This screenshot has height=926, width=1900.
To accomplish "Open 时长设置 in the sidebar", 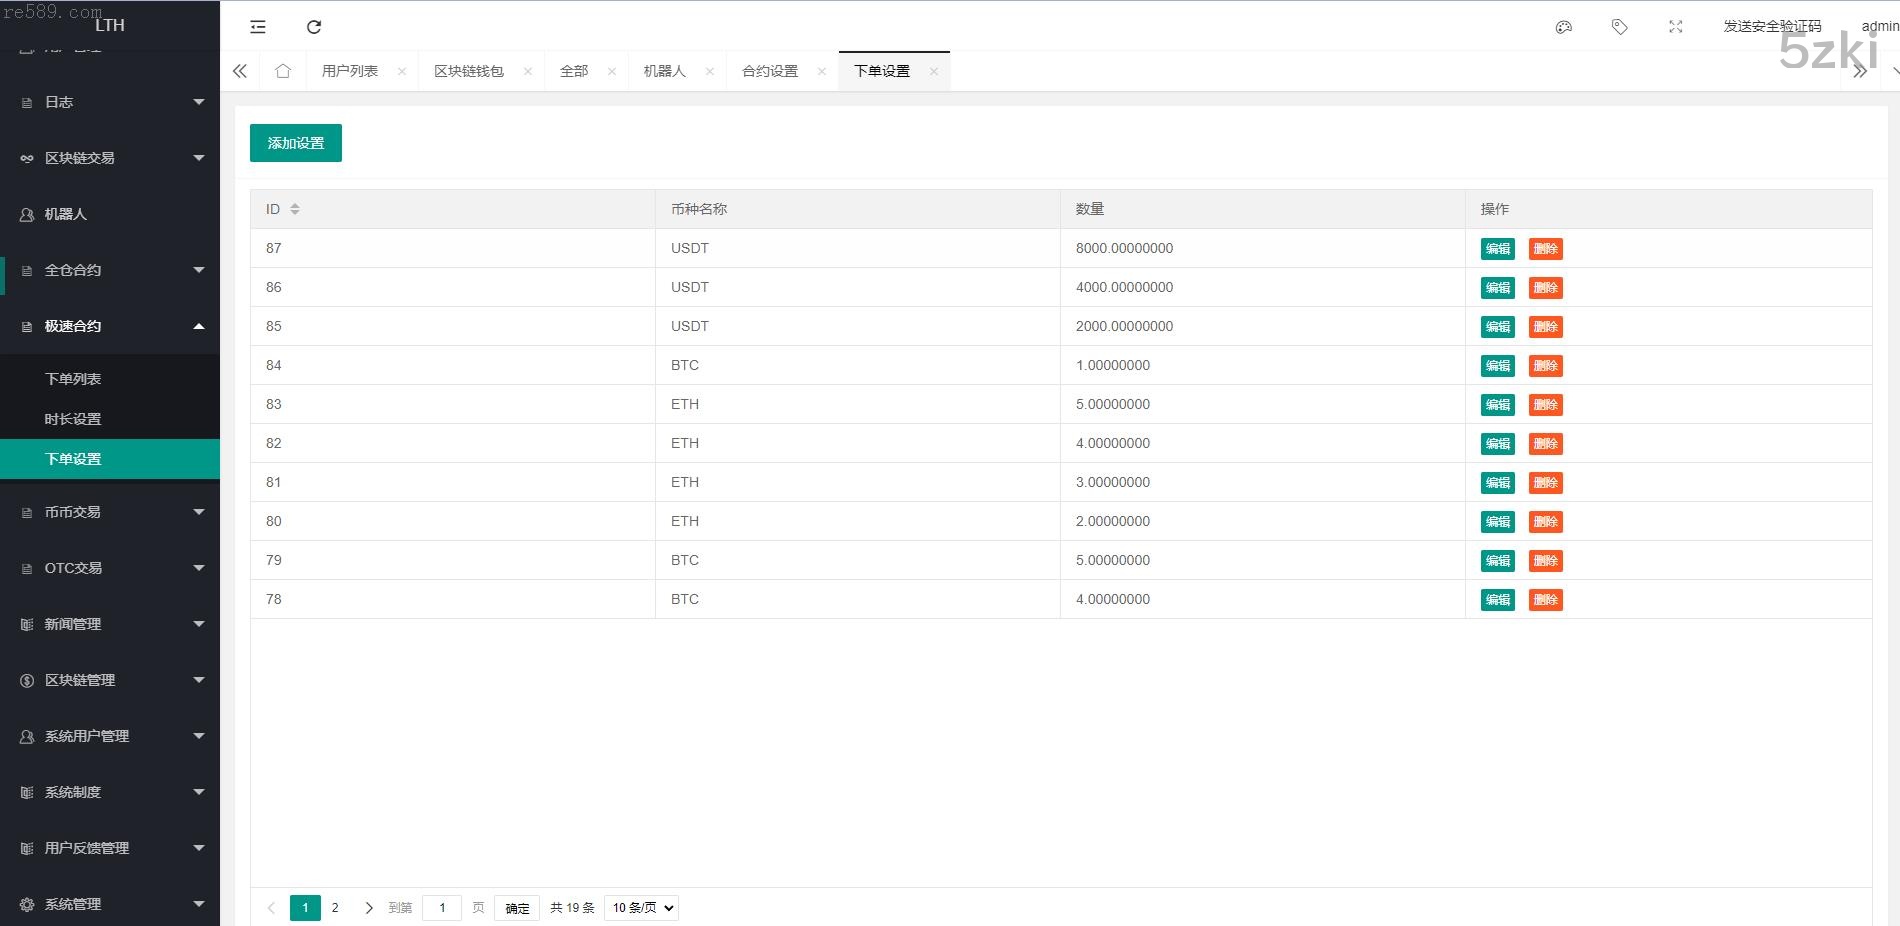I will [x=73, y=419].
